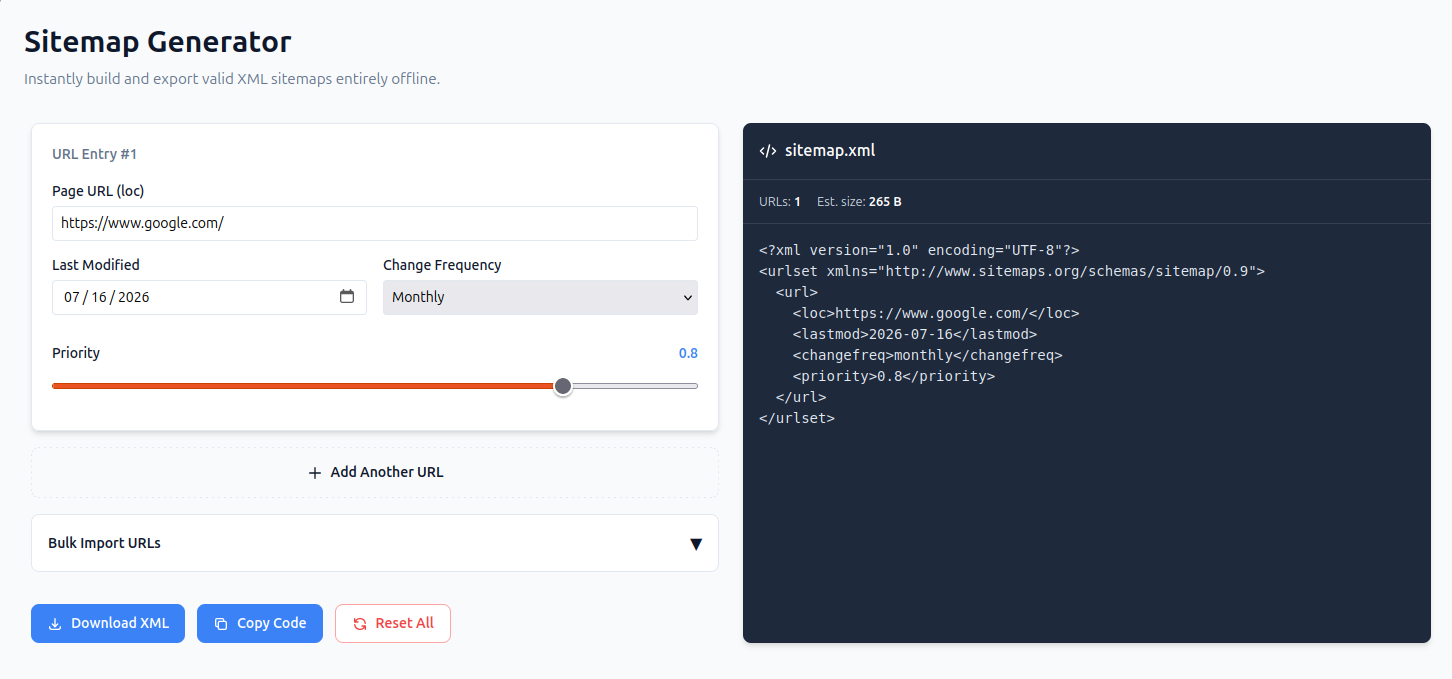Open the calendar picker icon in Last Modified
Image resolution: width=1452 pixels, height=679 pixels.
pyautogui.click(x=347, y=297)
